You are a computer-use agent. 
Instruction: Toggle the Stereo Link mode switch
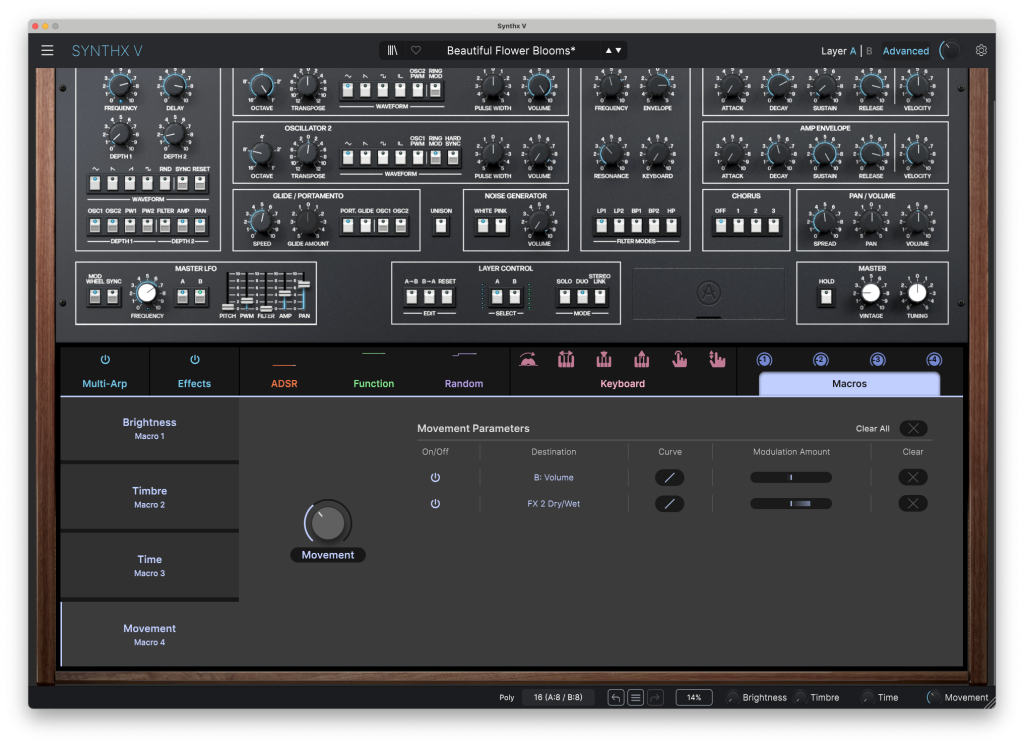[x=600, y=297]
